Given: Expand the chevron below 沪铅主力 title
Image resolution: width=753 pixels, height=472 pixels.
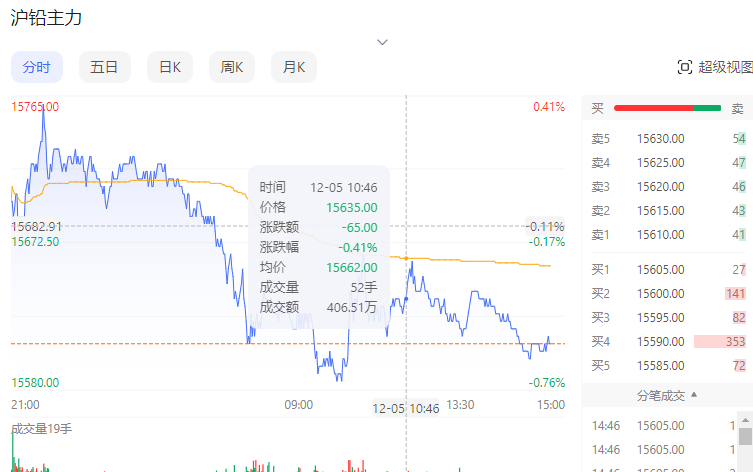Looking at the screenshot, I should tap(382, 42).
